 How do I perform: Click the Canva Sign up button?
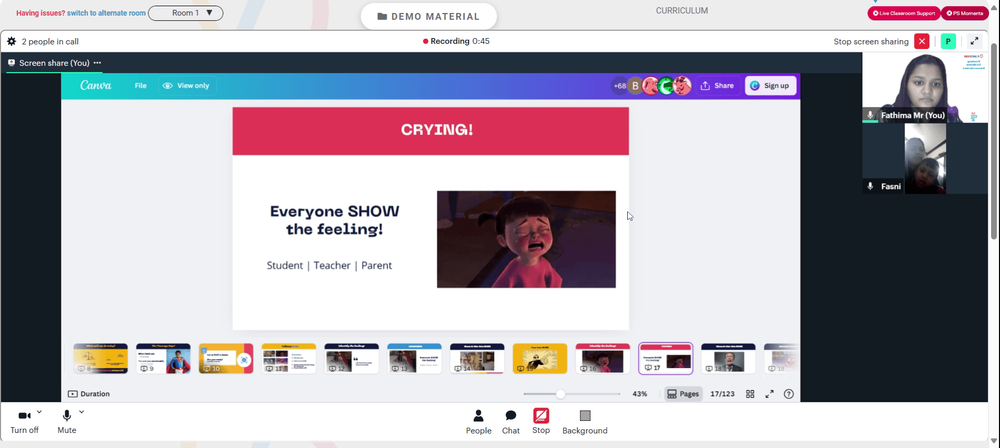770,86
